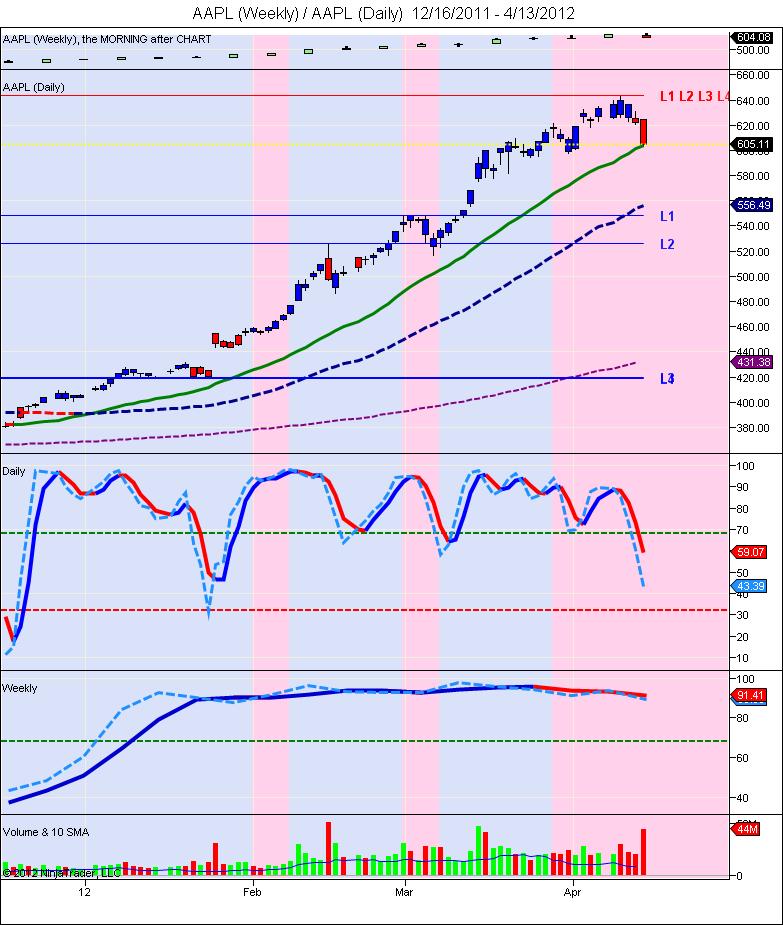The height and width of the screenshot is (925, 783).
Task: Click the 605.11 current price marker
Action: pos(752,144)
